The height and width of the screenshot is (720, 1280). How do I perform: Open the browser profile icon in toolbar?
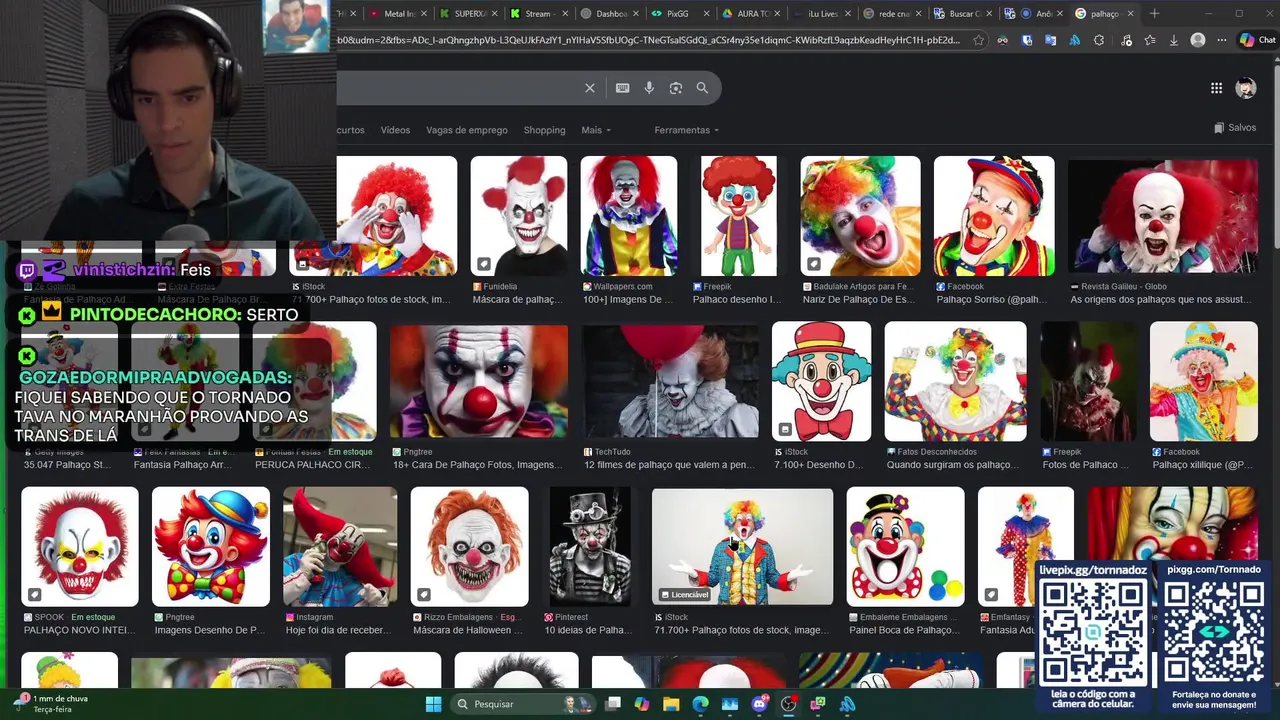1198,40
